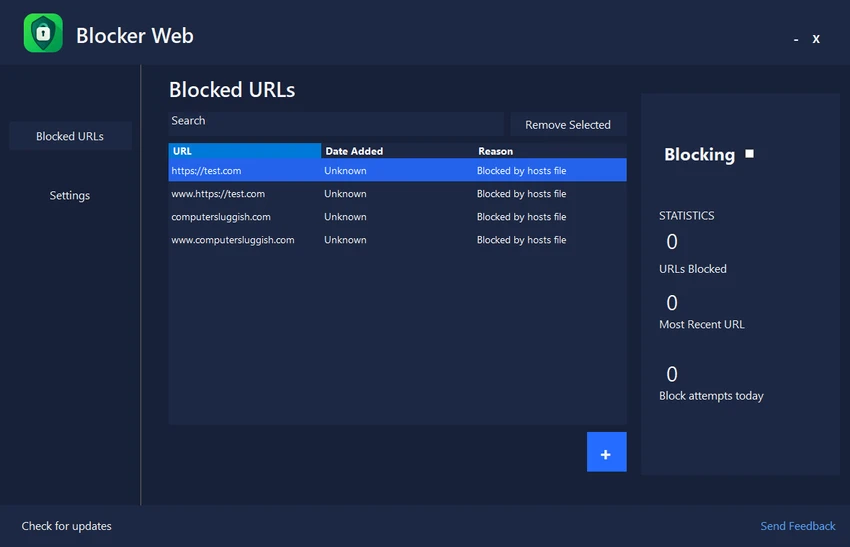The height and width of the screenshot is (547, 850).
Task: Click the Most Recent URL statistic label
Action: point(701,324)
